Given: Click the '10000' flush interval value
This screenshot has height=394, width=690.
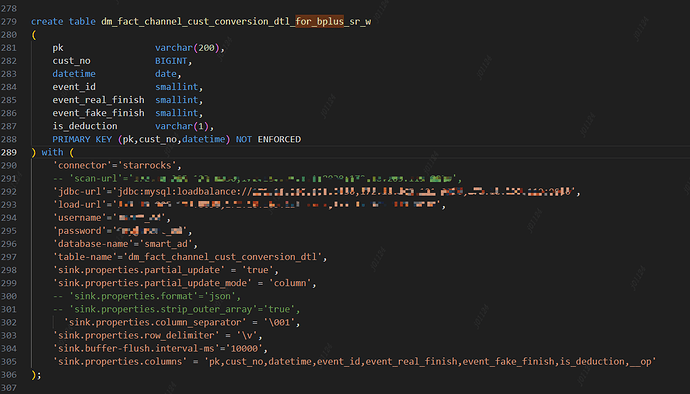Looking at the screenshot, I should (244, 349).
